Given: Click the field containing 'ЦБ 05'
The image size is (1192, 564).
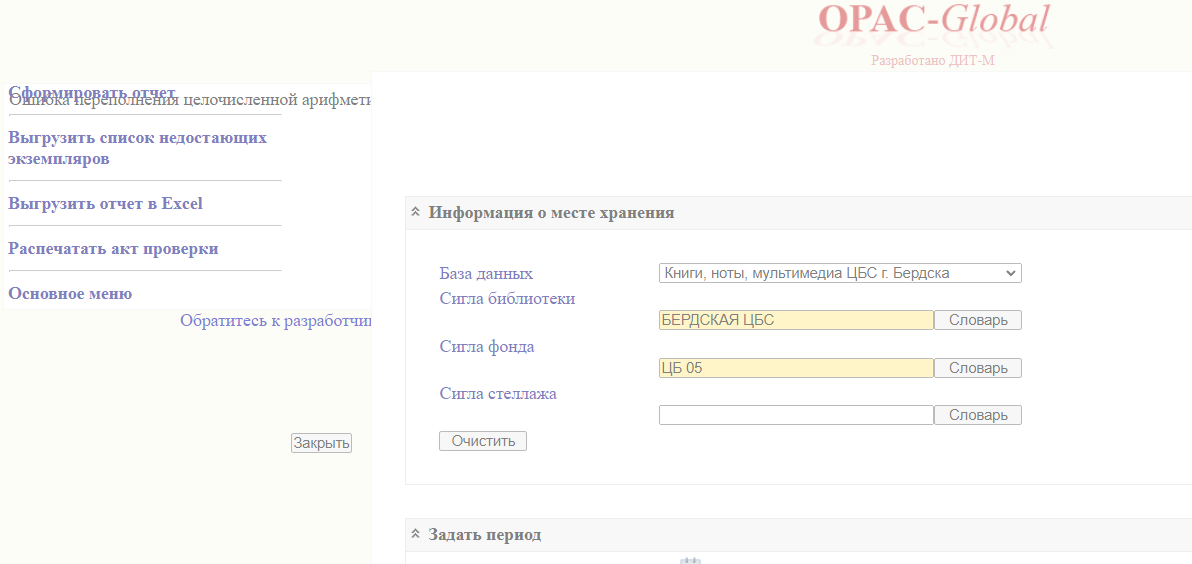Looking at the screenshot, I should pyautogui.click(x=795, y=368).
